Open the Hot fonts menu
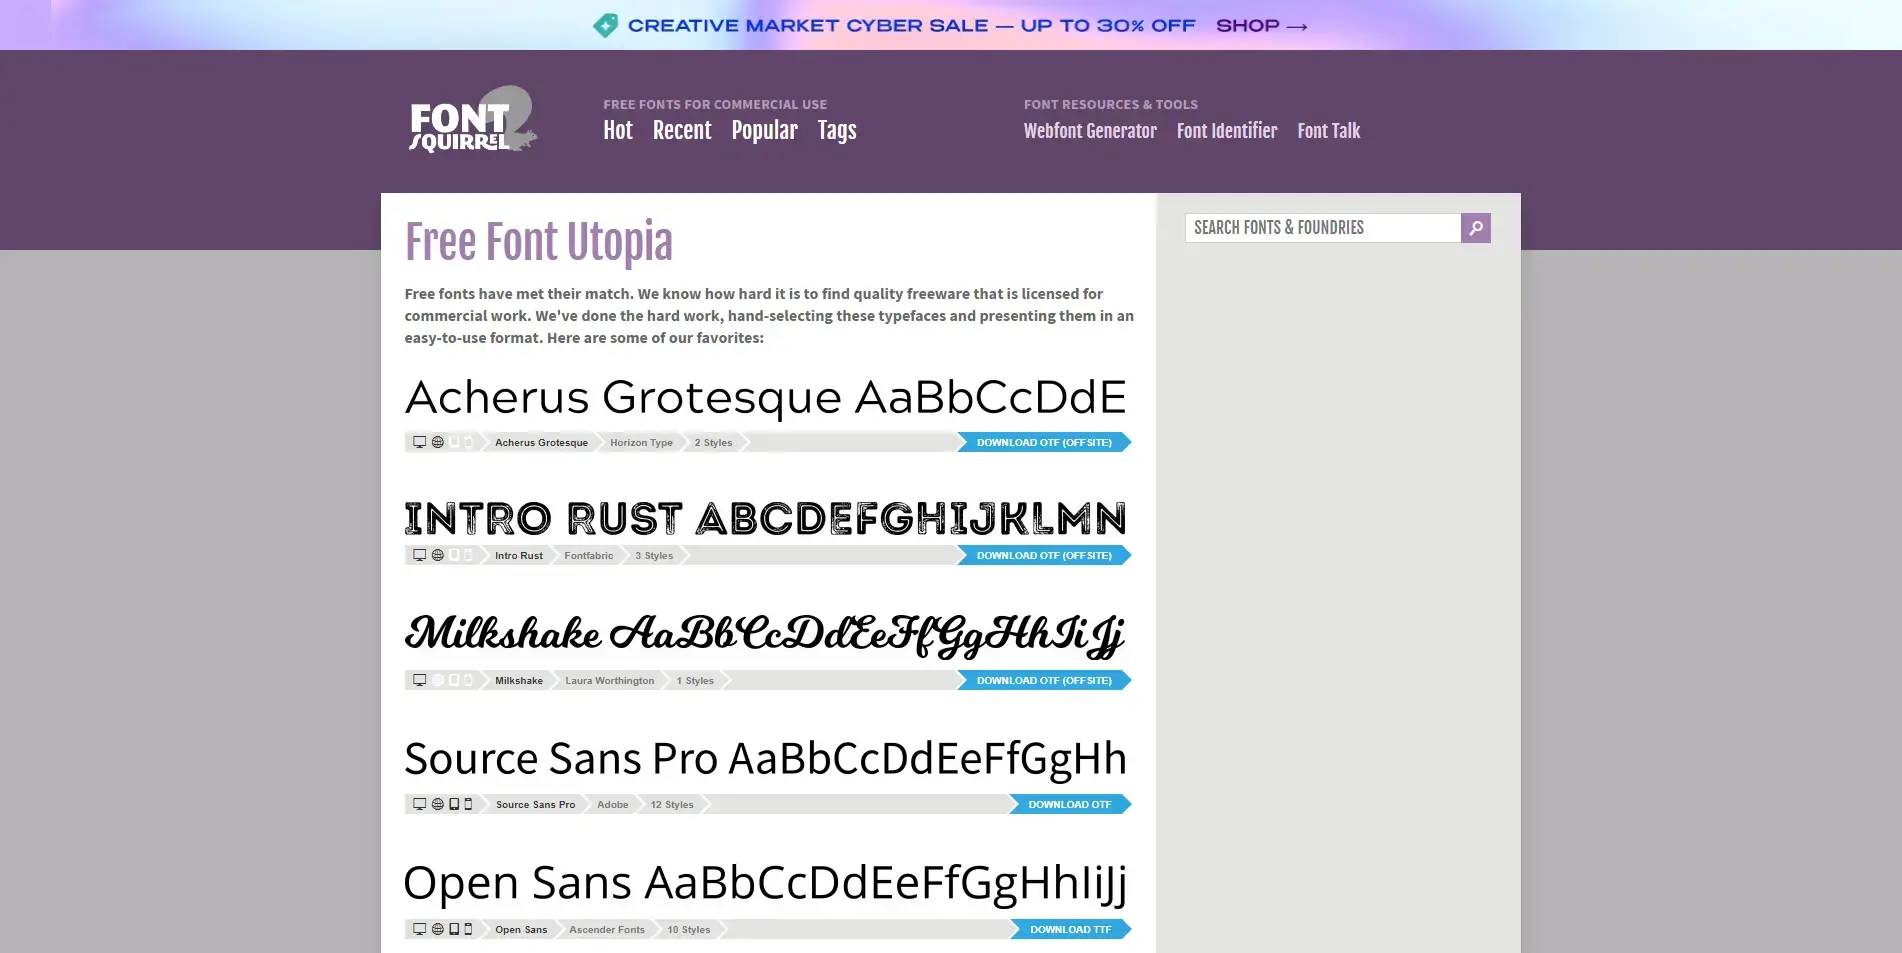Viewport: 1902px width, 953px height. click(x=618, y=130)
